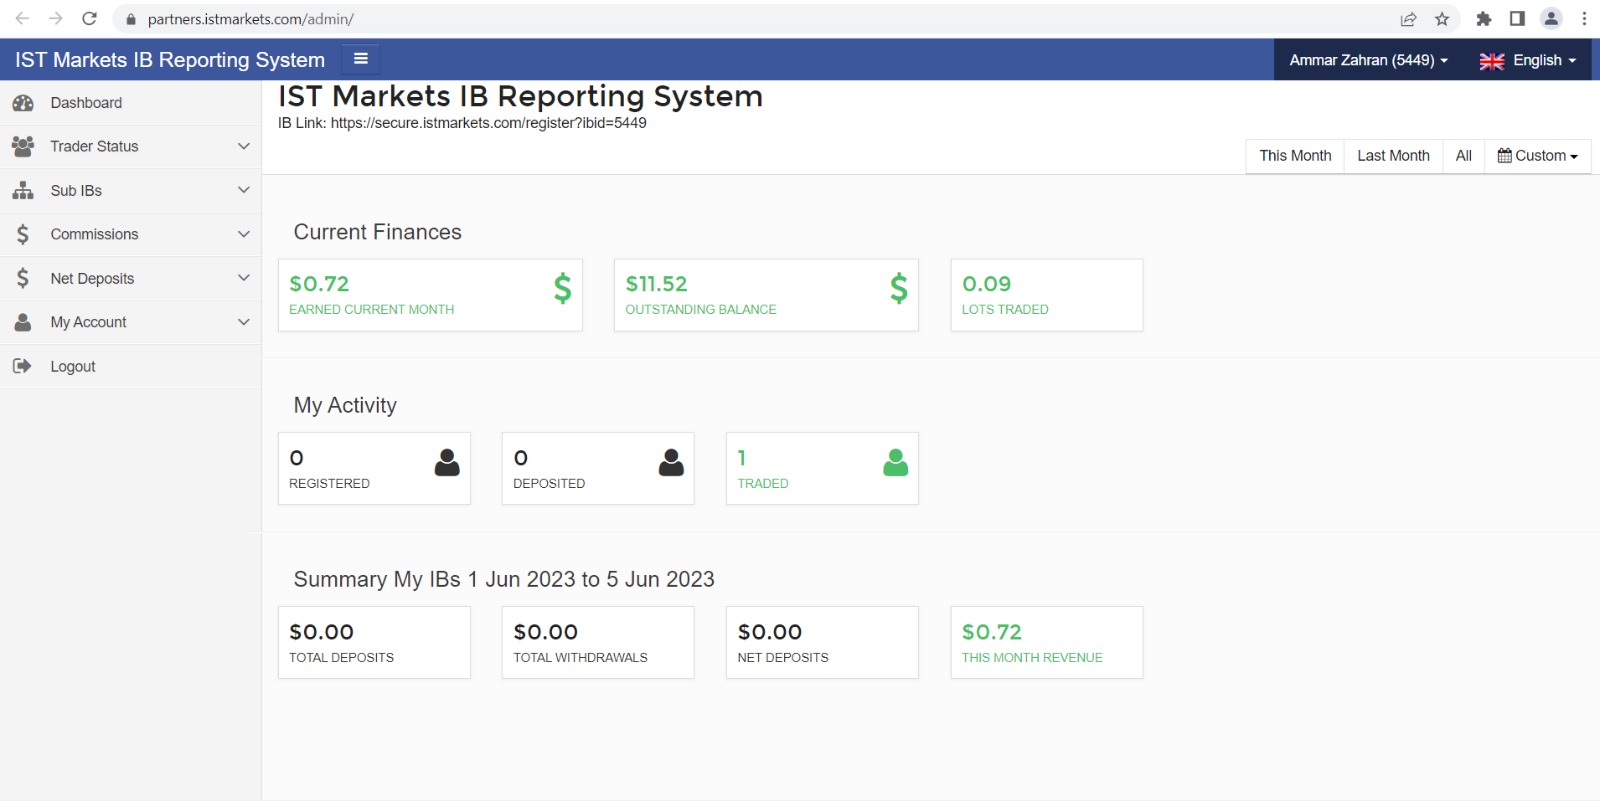Click the IB Link registration URL text
The height and width of the screenshot is (801, 1600).
click(488, 123)
